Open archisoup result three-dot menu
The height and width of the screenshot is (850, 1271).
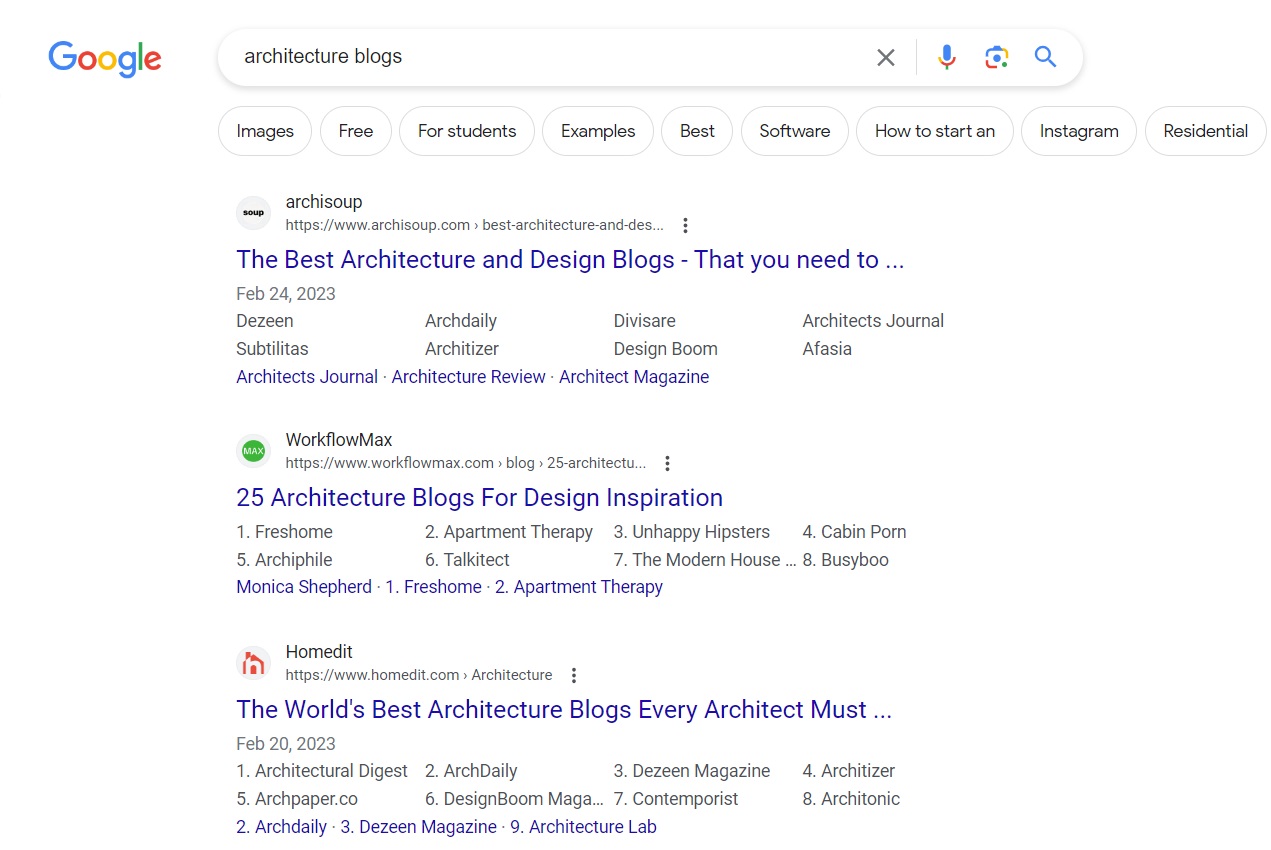click(x=685, y=225)
